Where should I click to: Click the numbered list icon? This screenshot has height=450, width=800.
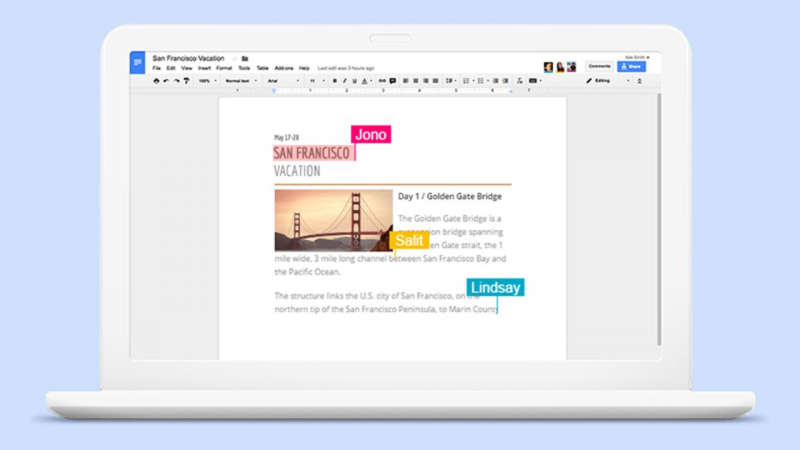click(x=468, y=81)
